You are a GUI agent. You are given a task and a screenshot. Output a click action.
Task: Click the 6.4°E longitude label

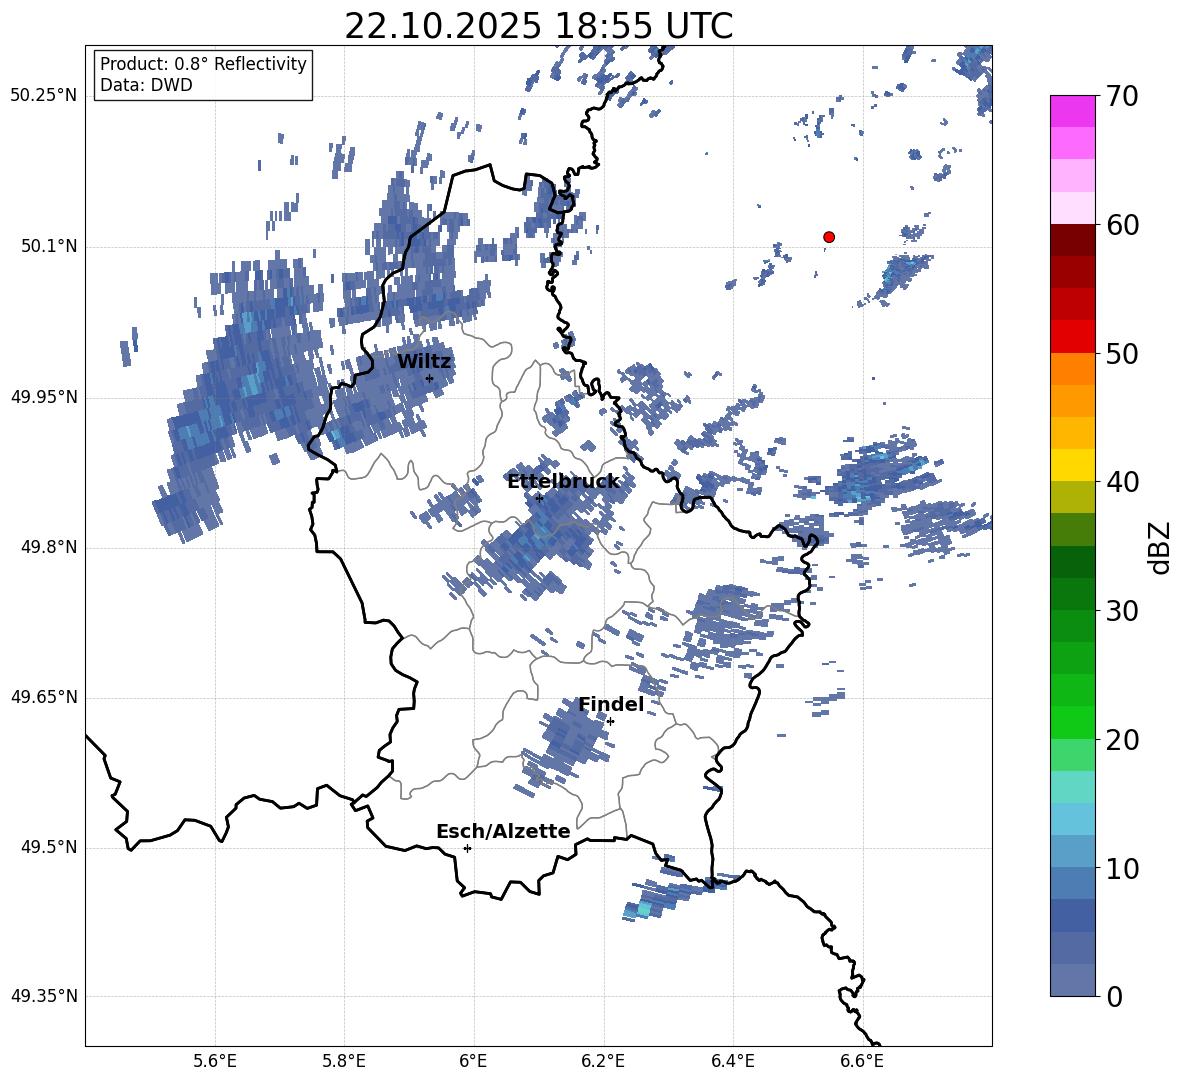(732, 1061)
